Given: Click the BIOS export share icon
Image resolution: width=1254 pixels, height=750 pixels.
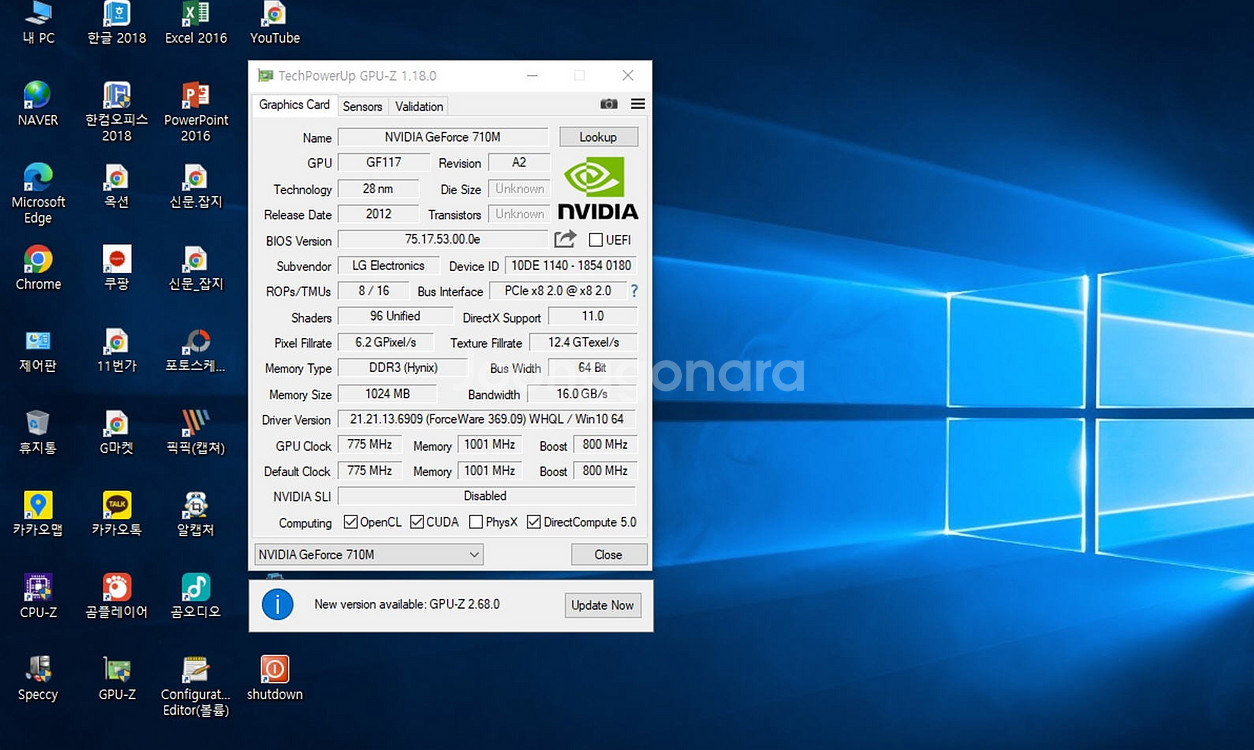Looking at the screenshot, I should [x=565, y=239].
